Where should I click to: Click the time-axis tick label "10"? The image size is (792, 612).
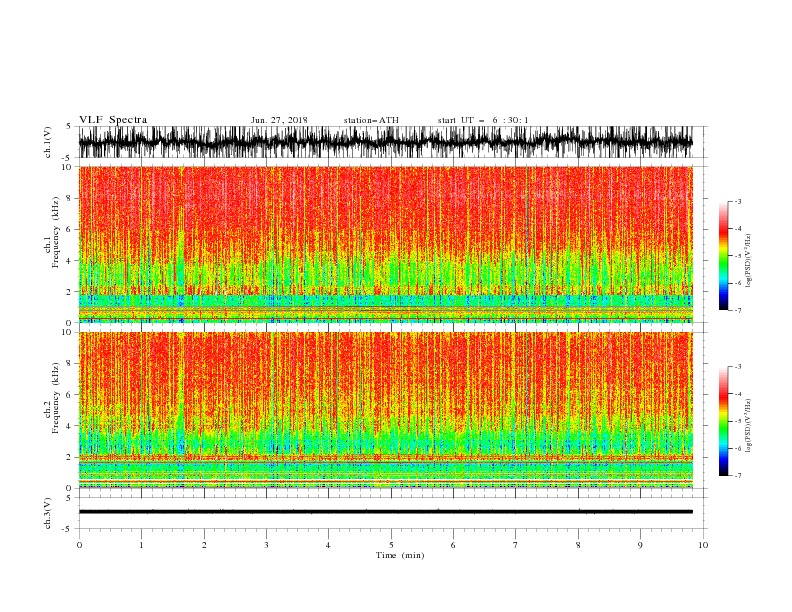pos(703,545)
